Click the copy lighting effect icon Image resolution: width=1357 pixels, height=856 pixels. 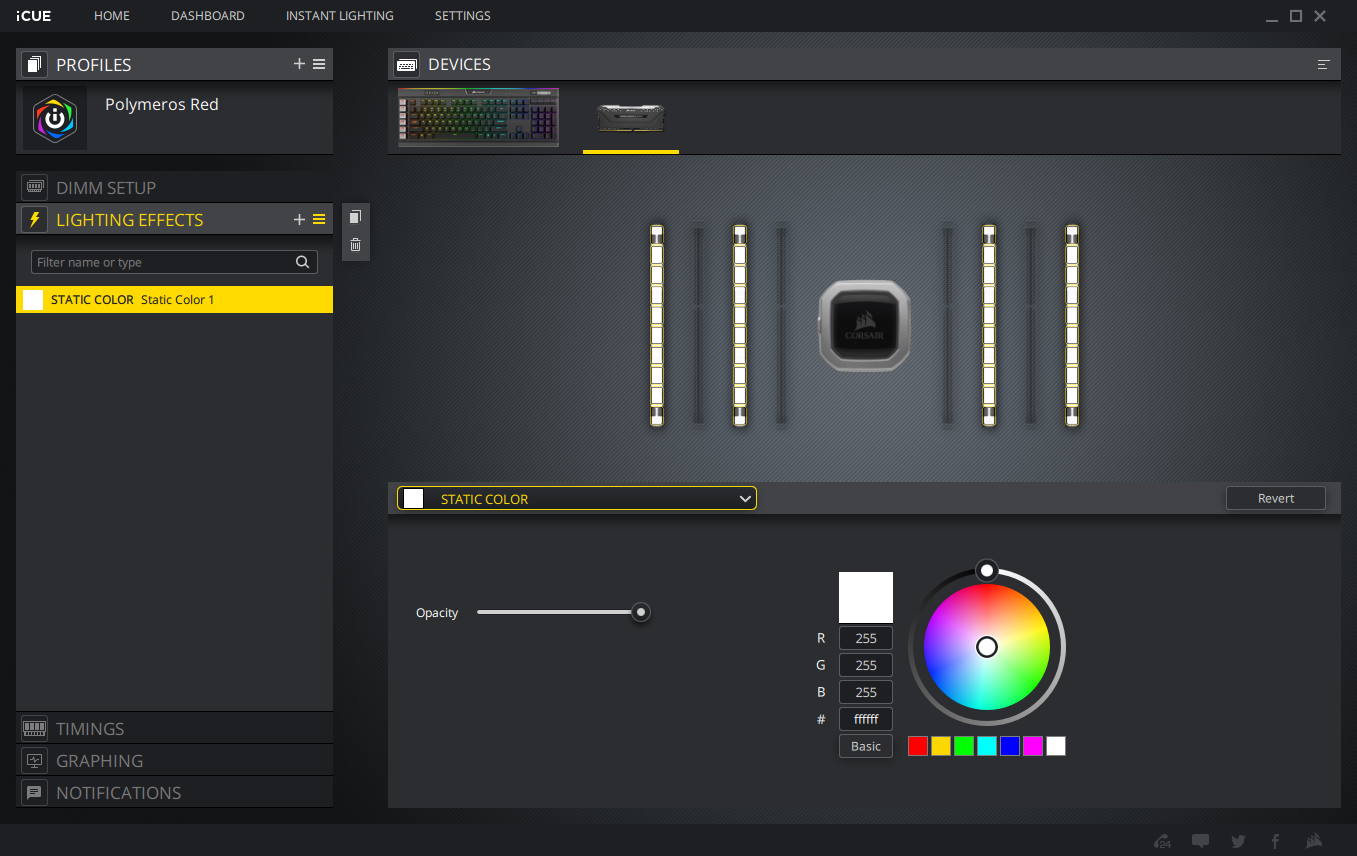tap(355, 217)
